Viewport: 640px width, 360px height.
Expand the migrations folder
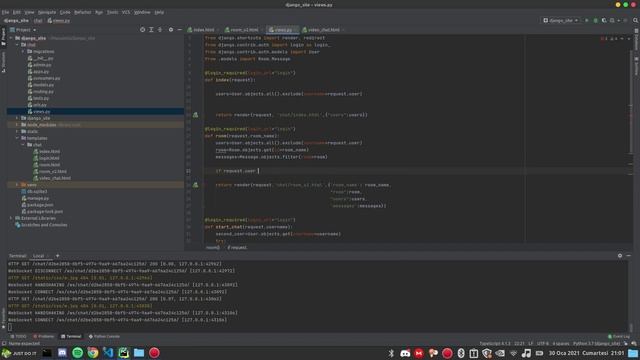click(23, 51)
